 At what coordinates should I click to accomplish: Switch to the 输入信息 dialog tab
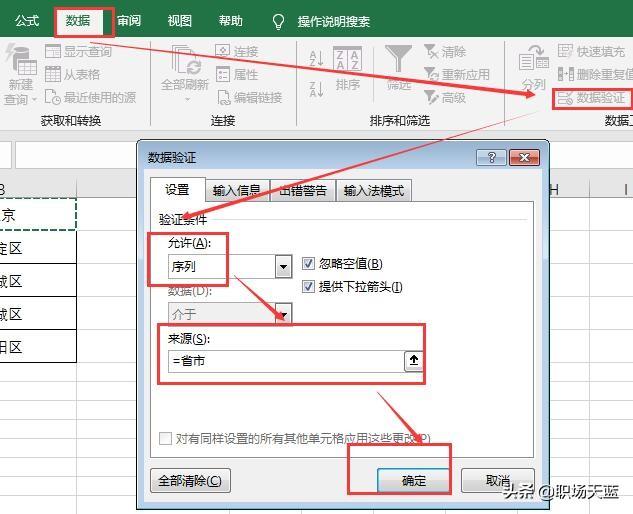[237, 190]
